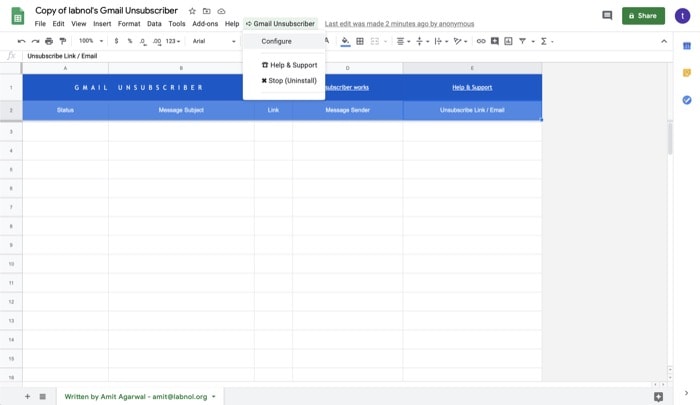This screenshot has width=700, height=405.
Task: Format as percent
Action: click(x=130, y=41)
